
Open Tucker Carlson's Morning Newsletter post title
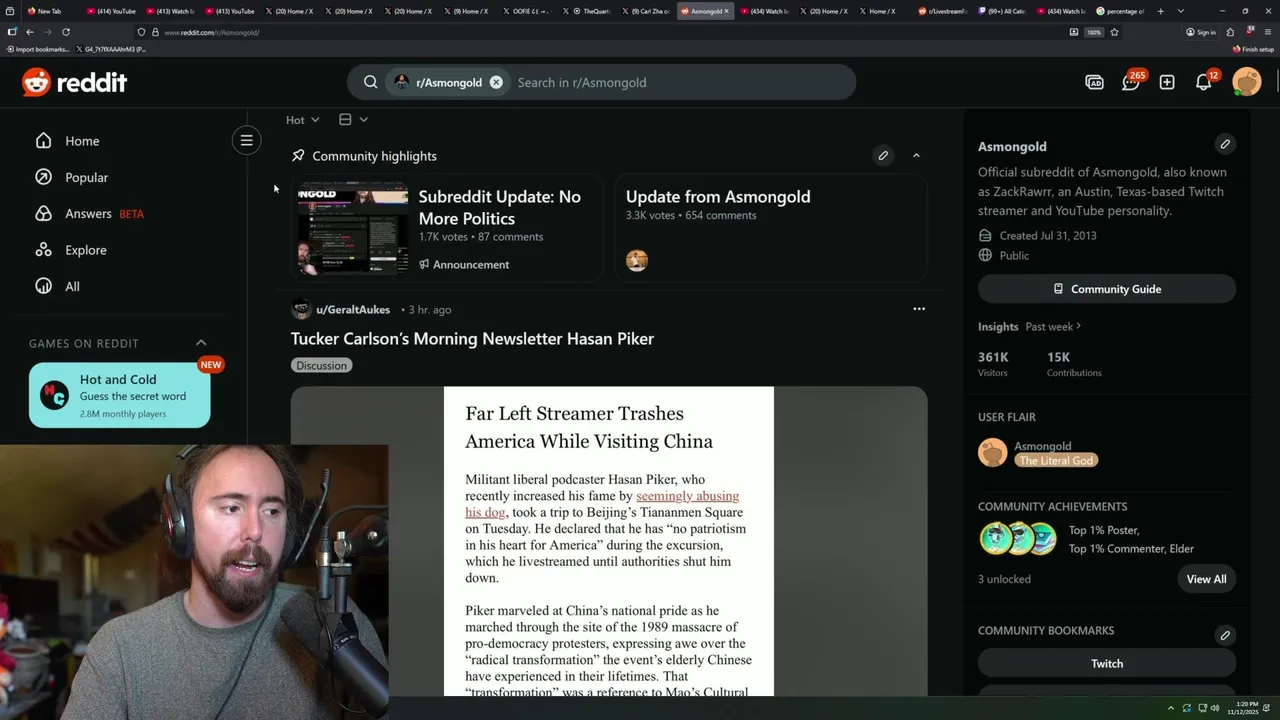point(472,339)
